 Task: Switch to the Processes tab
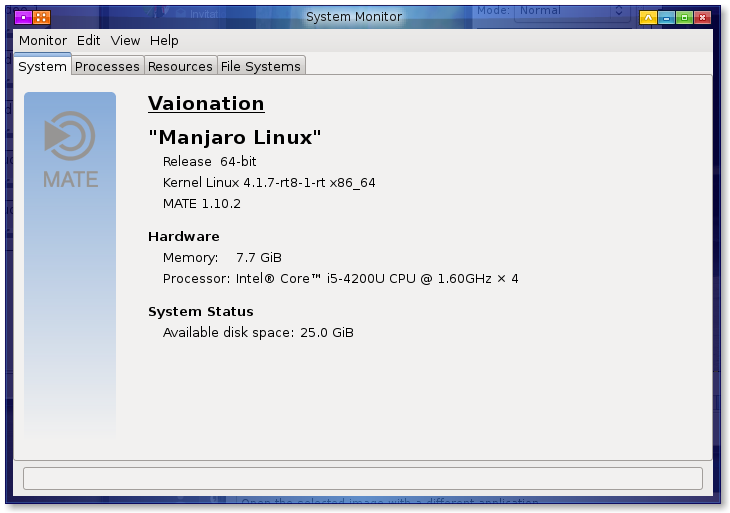[107, 67]
